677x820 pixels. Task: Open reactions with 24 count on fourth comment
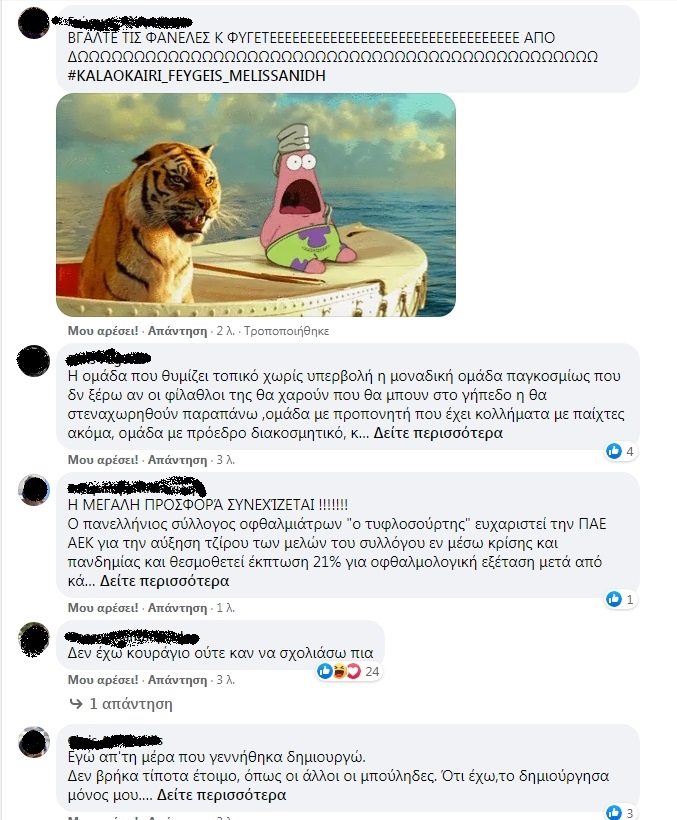tap(349, 671)
